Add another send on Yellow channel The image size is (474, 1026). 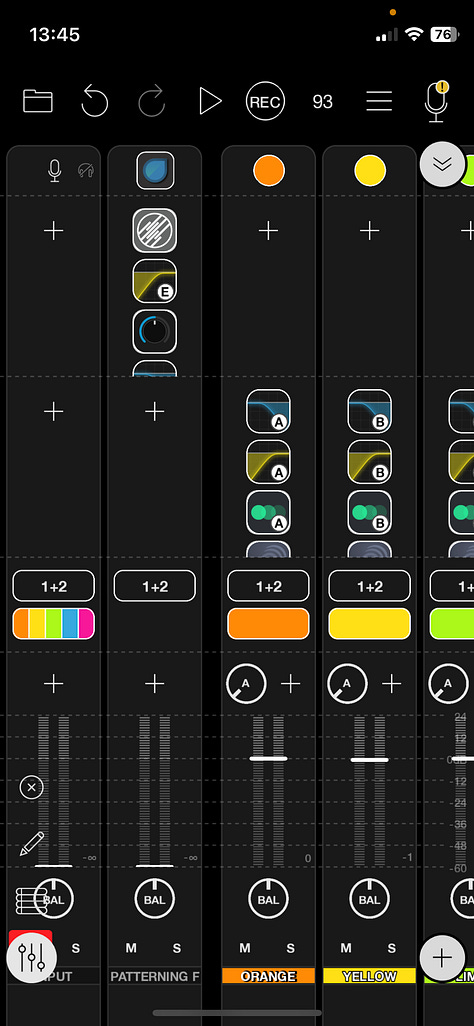[x=392, y=684]
